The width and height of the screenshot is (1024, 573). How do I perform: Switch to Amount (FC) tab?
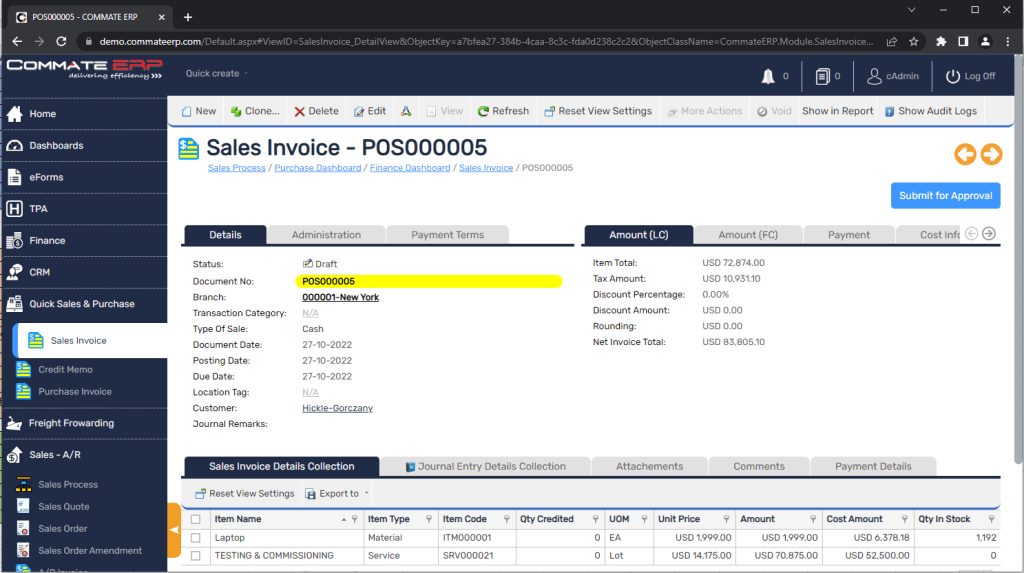pos(748,235)
